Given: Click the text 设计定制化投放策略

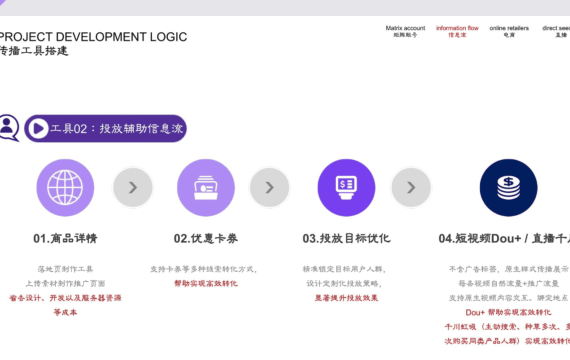Looking at the screenshot, I should tap(344, 283).
